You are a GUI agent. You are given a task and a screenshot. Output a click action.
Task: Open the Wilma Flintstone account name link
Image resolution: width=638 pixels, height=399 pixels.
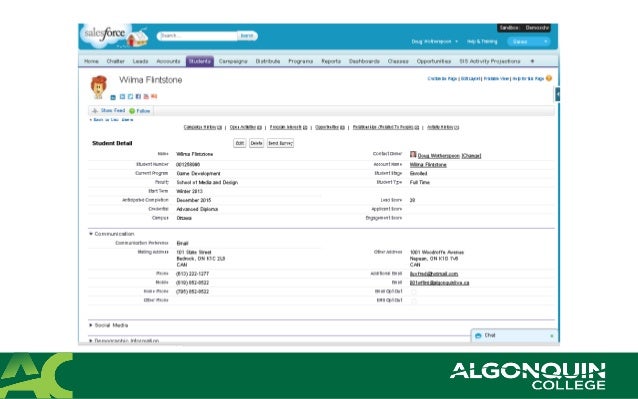[x=428, y=165]
